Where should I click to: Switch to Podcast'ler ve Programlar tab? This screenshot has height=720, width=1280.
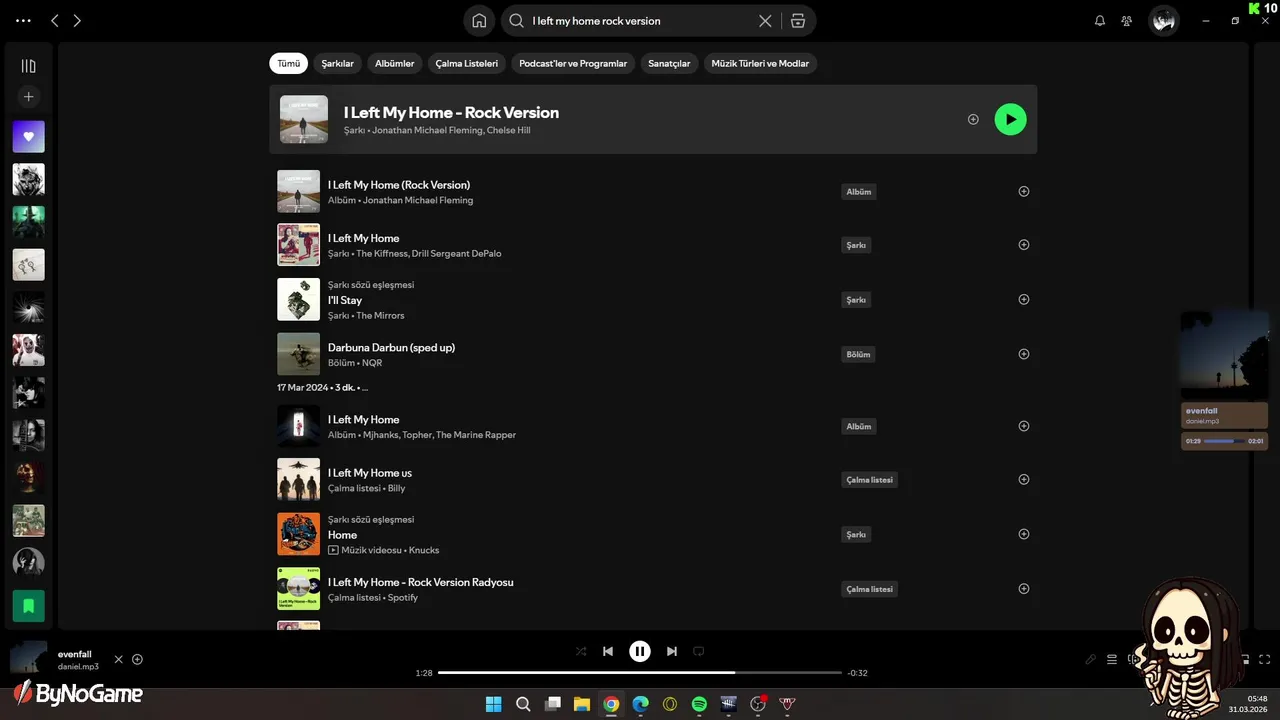pyautogui.click(x=573, y=63)
